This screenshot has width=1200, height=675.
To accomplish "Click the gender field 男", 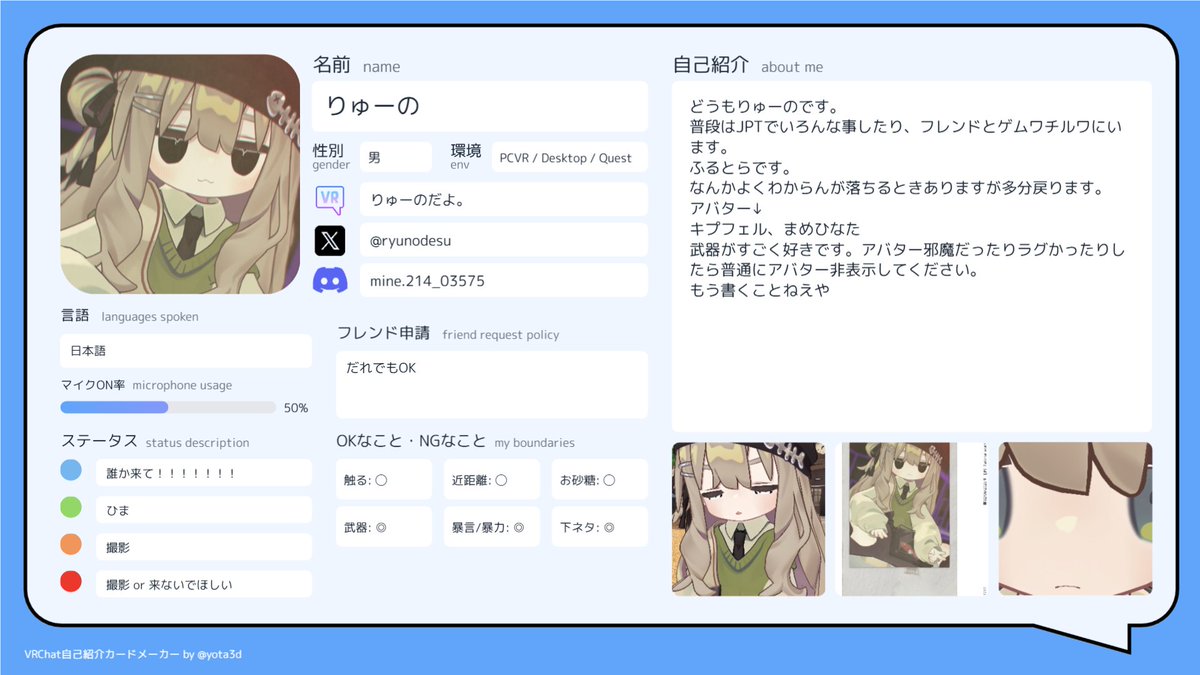I will click(x=396, y=157).
